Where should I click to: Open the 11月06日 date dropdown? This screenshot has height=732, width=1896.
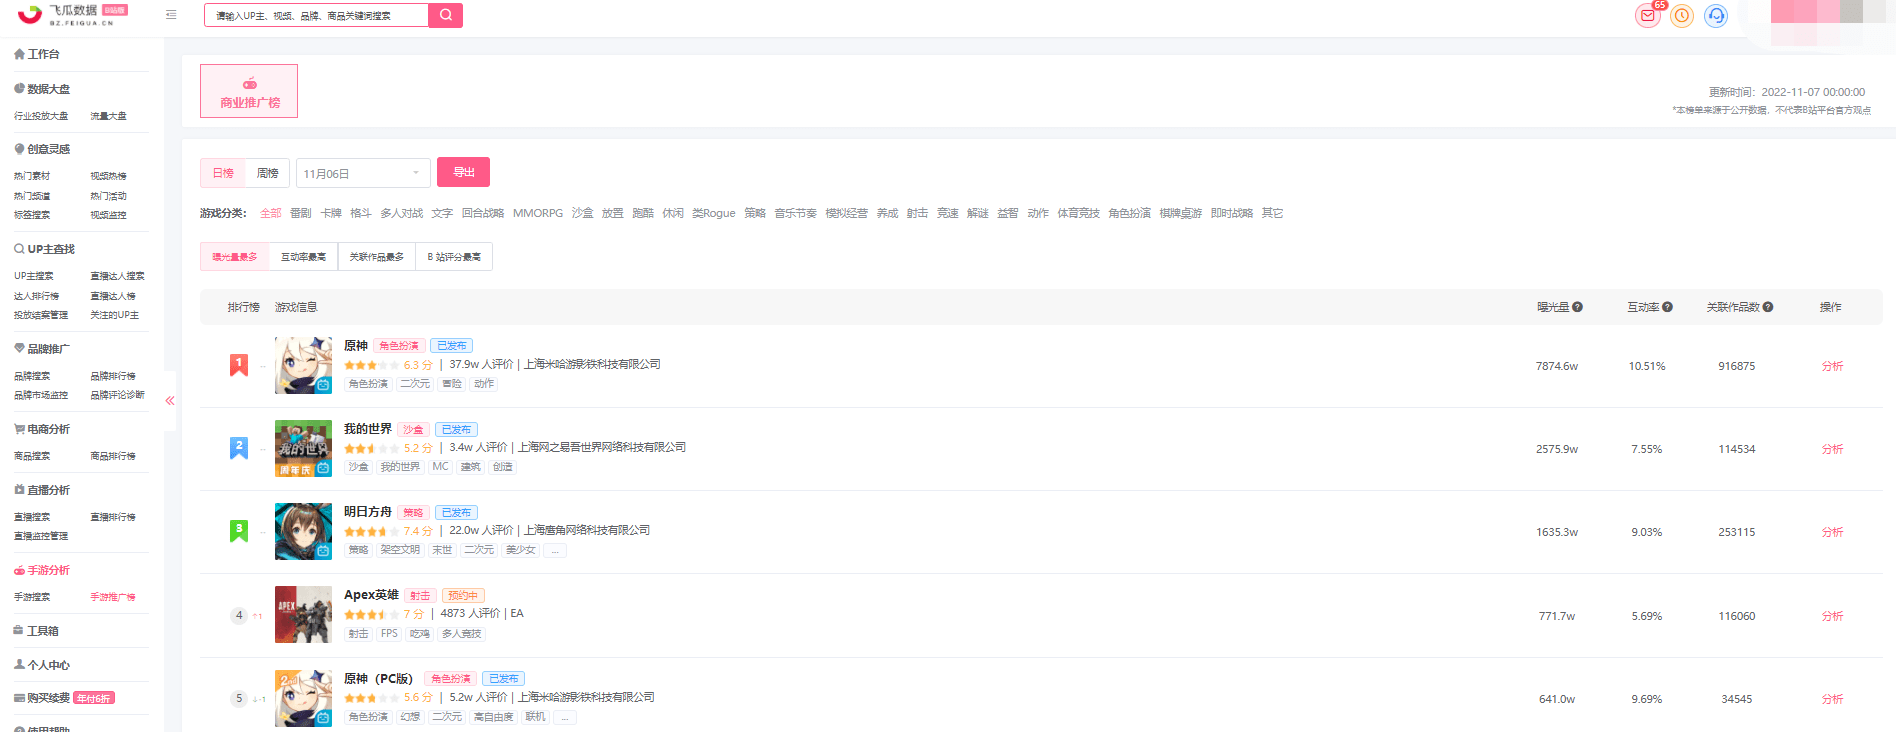(363, 173)
